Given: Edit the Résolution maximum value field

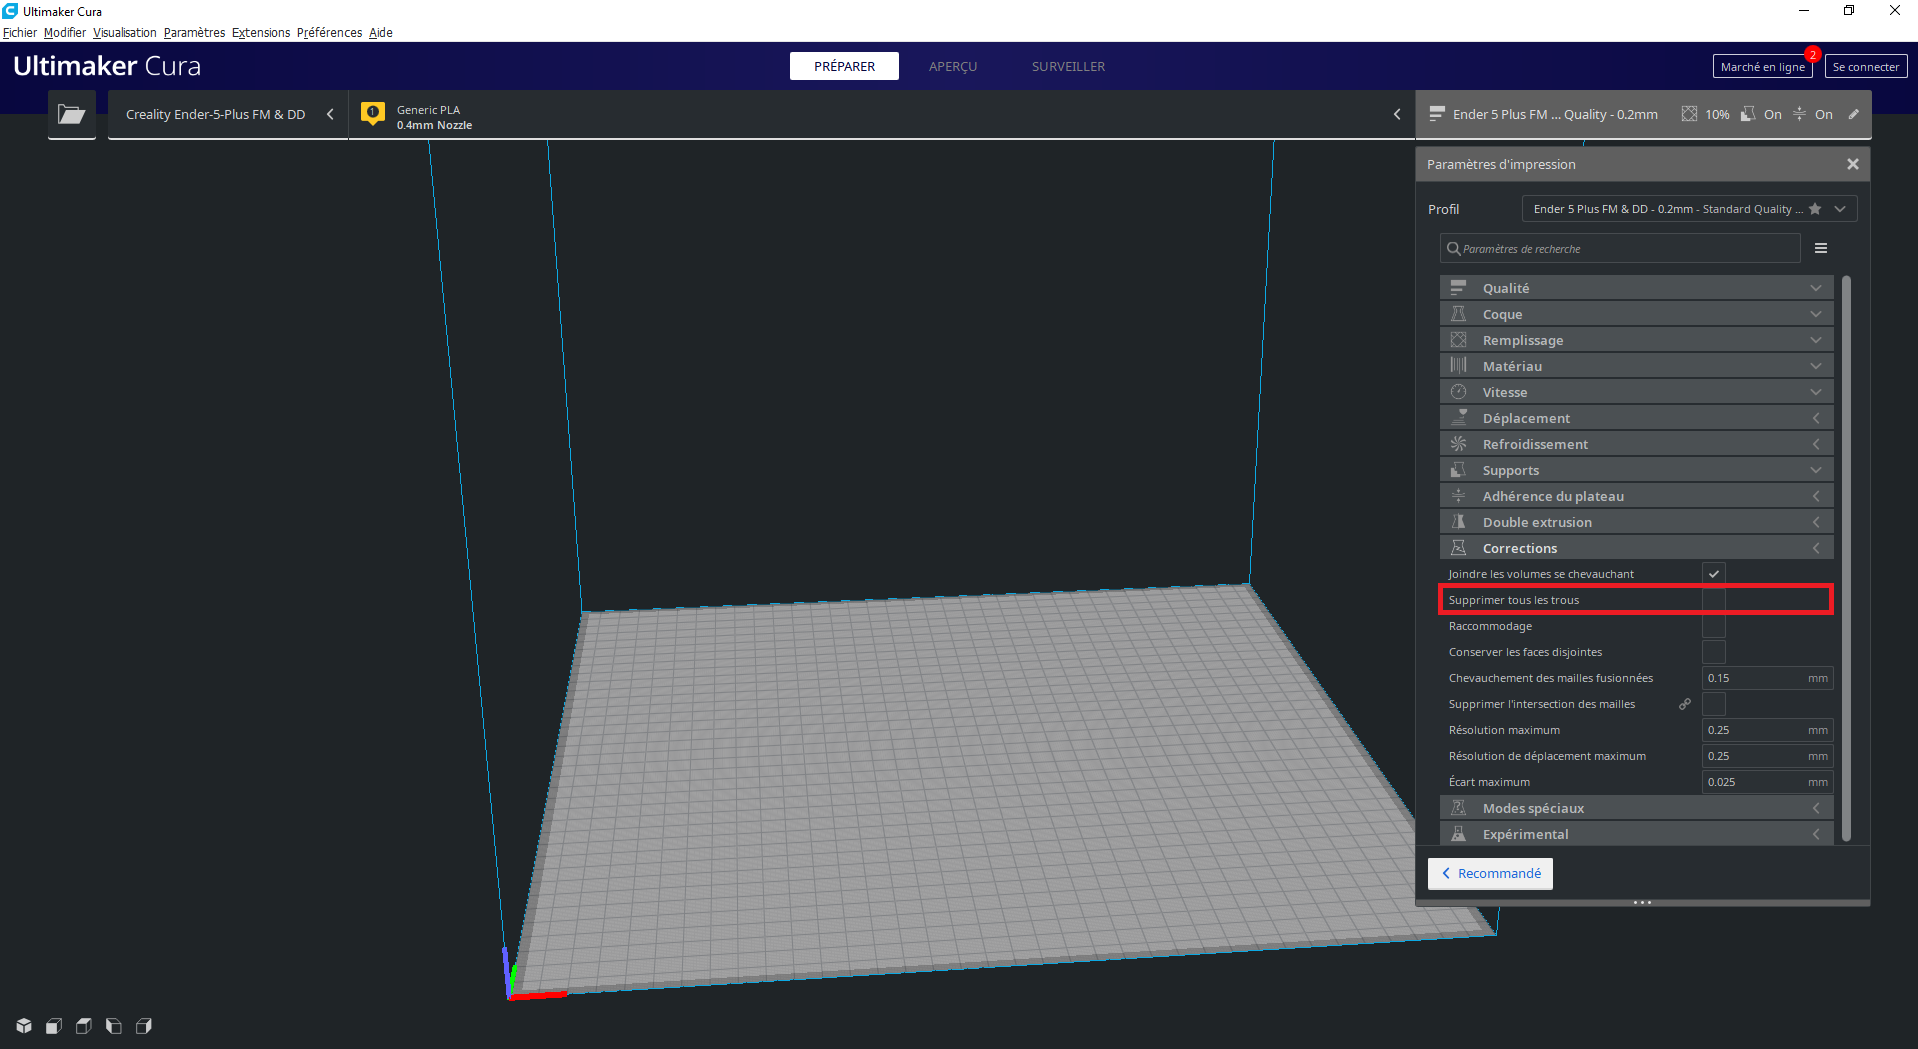Looking at the screenshot, I should point(1768,730).
